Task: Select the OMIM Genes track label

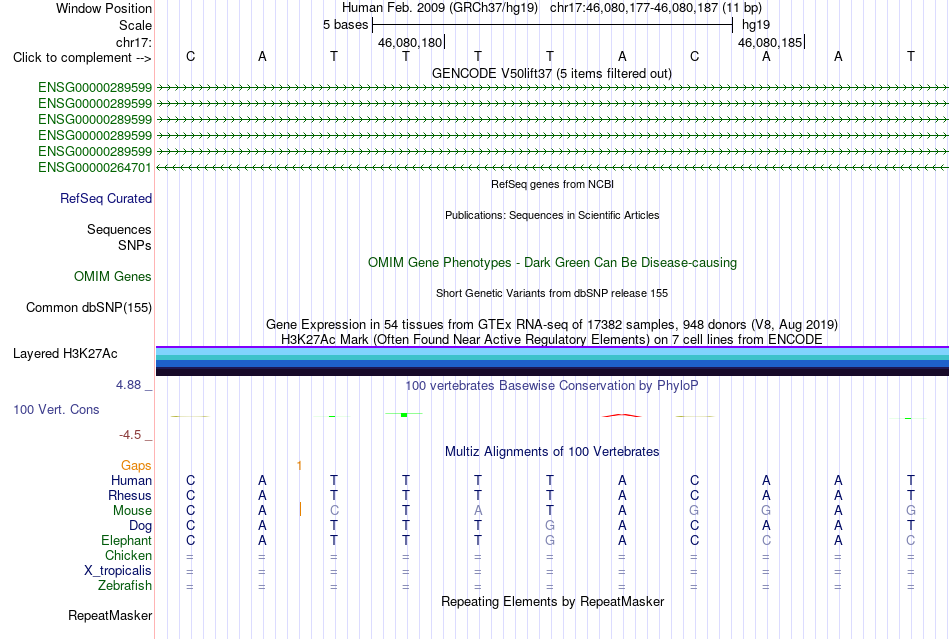Action: pyautogui.click(x=113, y=277)
